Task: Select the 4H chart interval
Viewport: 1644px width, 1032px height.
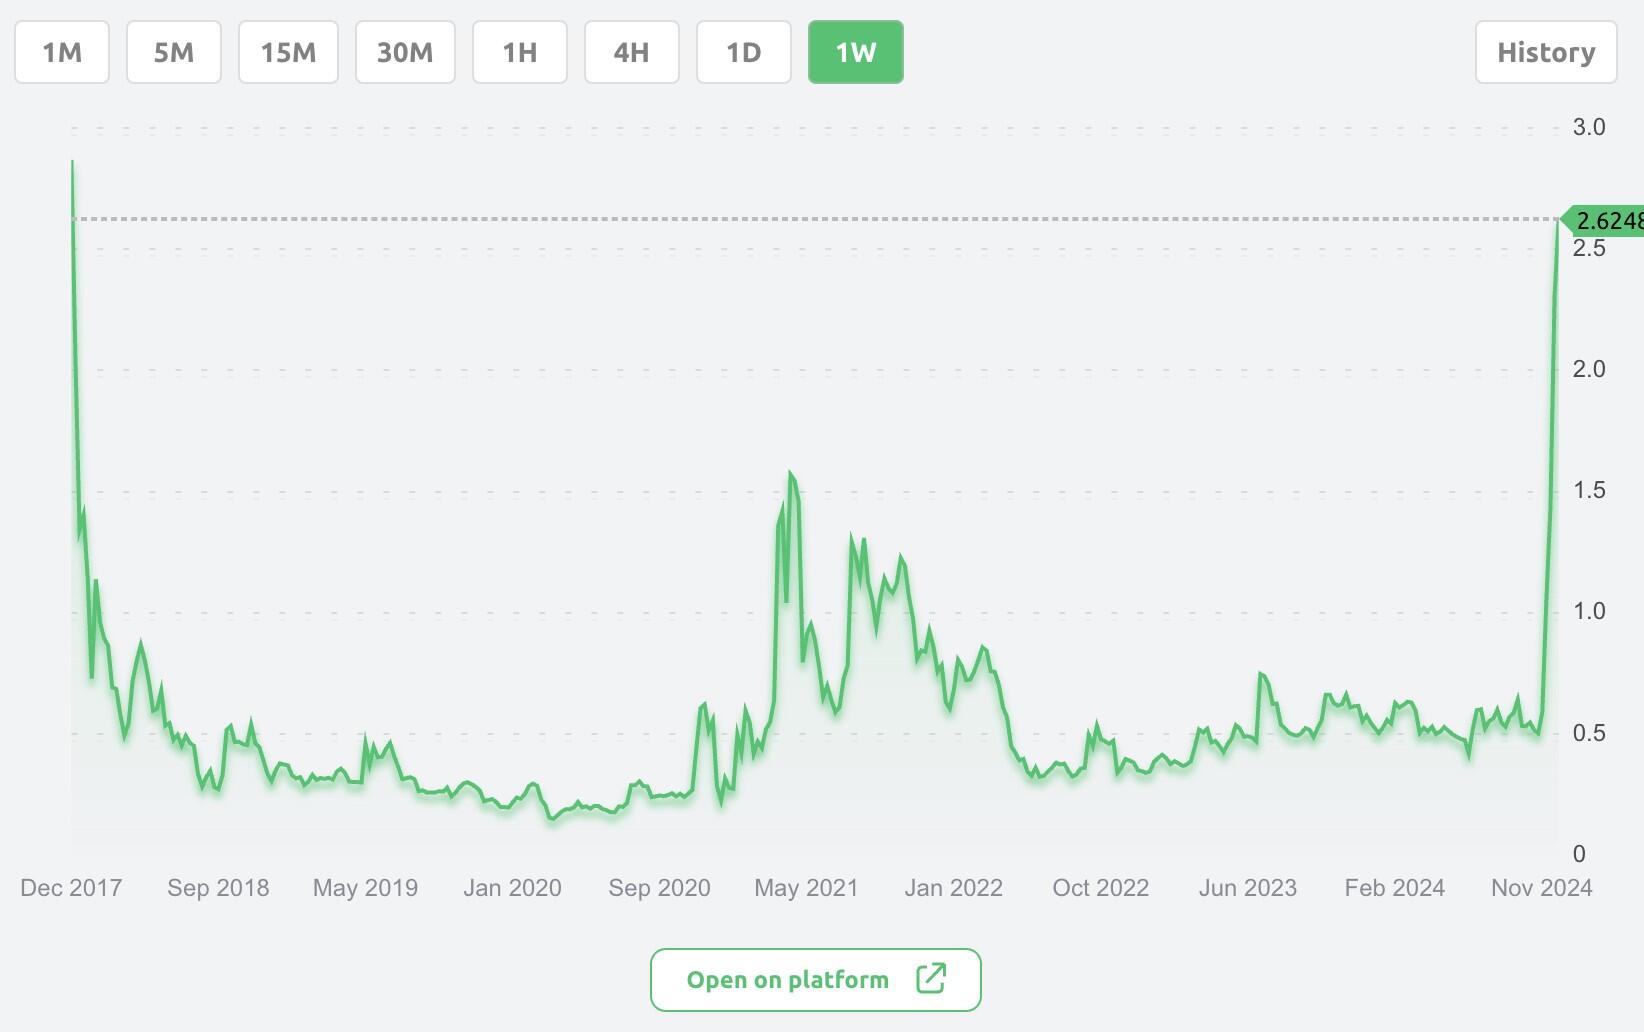Action: coord(632,52)
